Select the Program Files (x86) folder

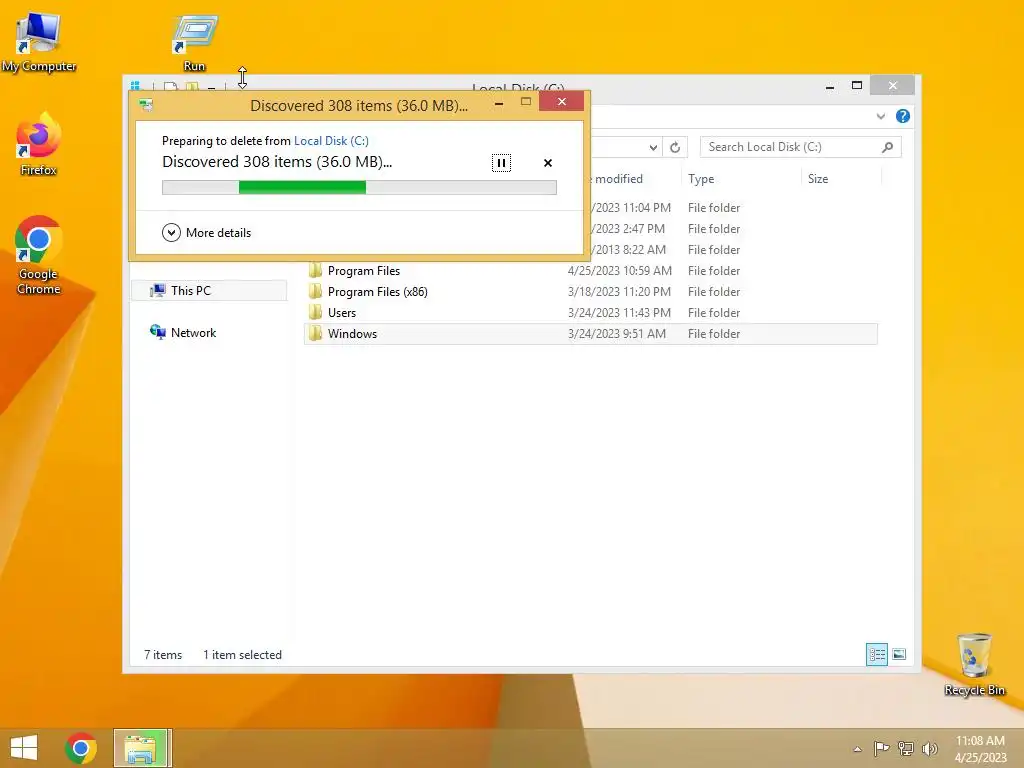click(377, 292)
